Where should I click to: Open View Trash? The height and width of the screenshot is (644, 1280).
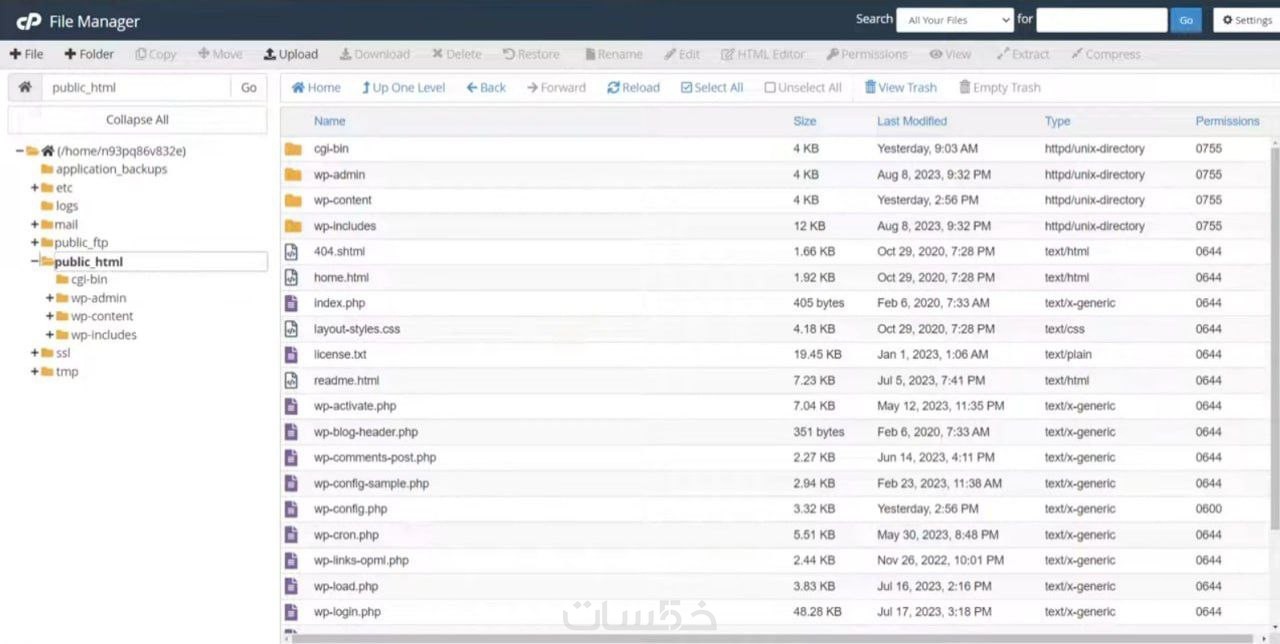click(x=900, y=88)
